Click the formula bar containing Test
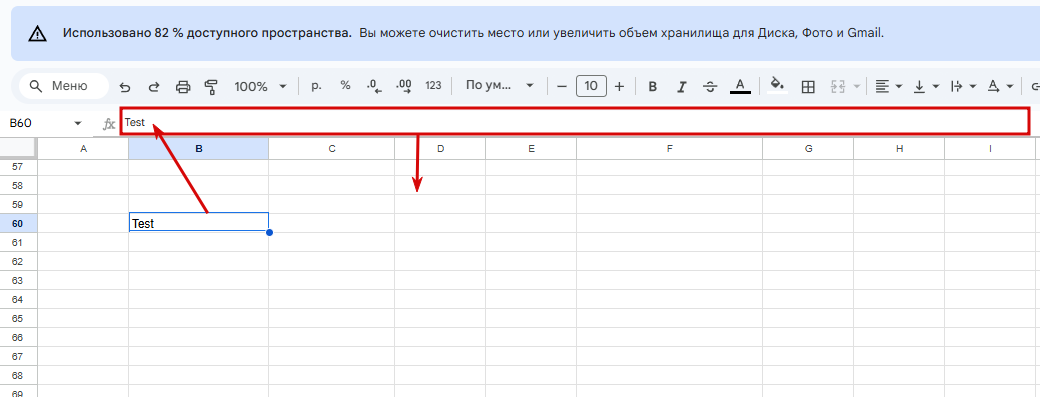This screenshot has width=1040, height=397. click(574, 122)
